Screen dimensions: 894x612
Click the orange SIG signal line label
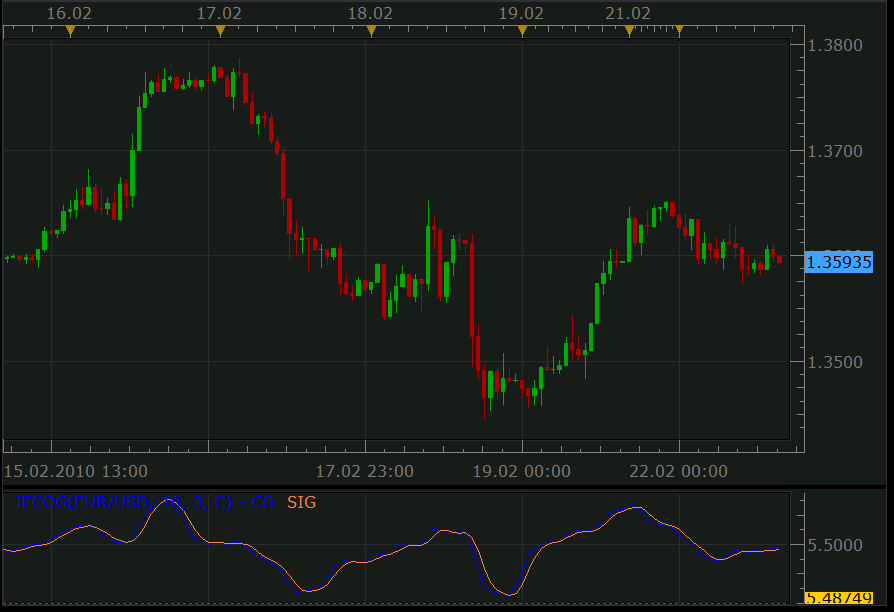pyautogui.click(x=302, y=502)
